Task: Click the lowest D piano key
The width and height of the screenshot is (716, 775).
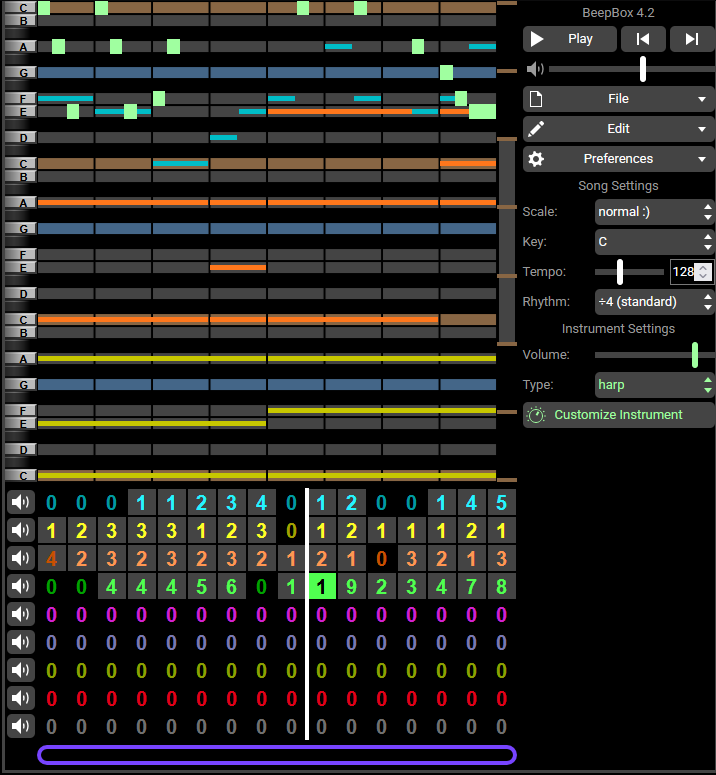Action: pos(20,450)
